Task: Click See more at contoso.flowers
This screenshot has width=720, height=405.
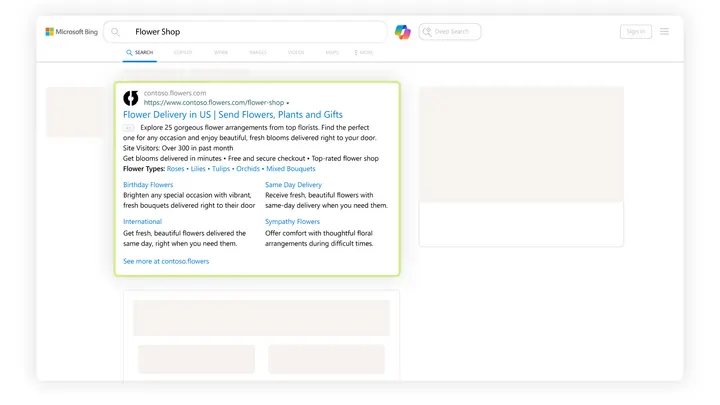Action: 166,261
